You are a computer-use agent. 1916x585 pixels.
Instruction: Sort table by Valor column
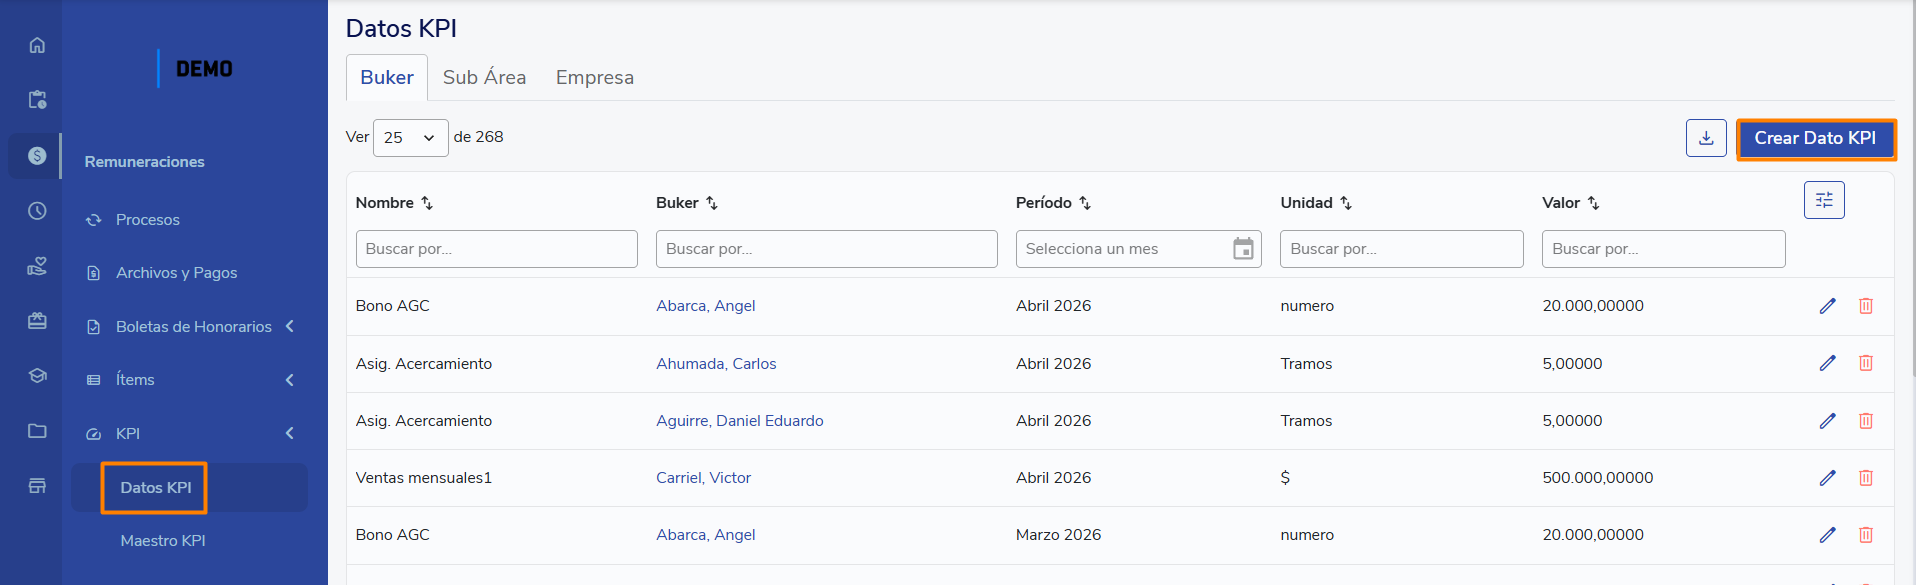tap(1593, 203)
